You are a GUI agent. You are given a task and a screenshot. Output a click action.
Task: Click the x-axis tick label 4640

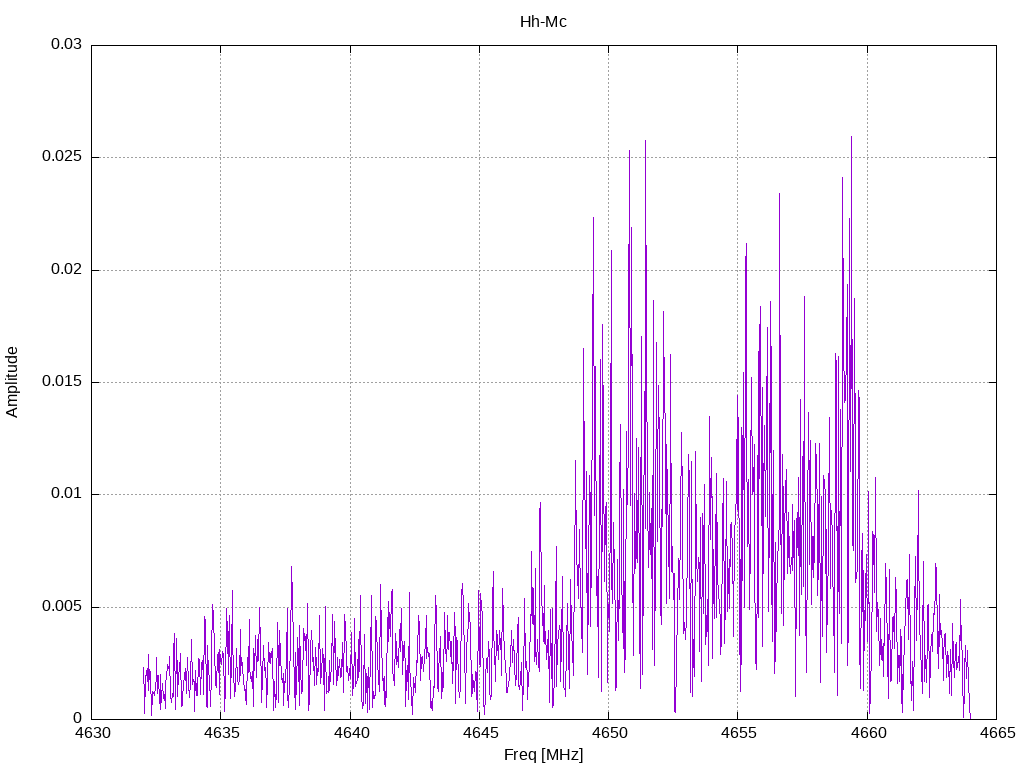point(351,733)
